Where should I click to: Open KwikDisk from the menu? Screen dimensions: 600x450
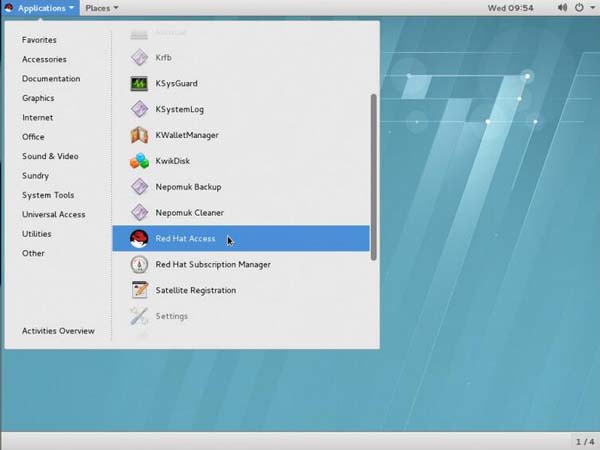tap(174, 161)
